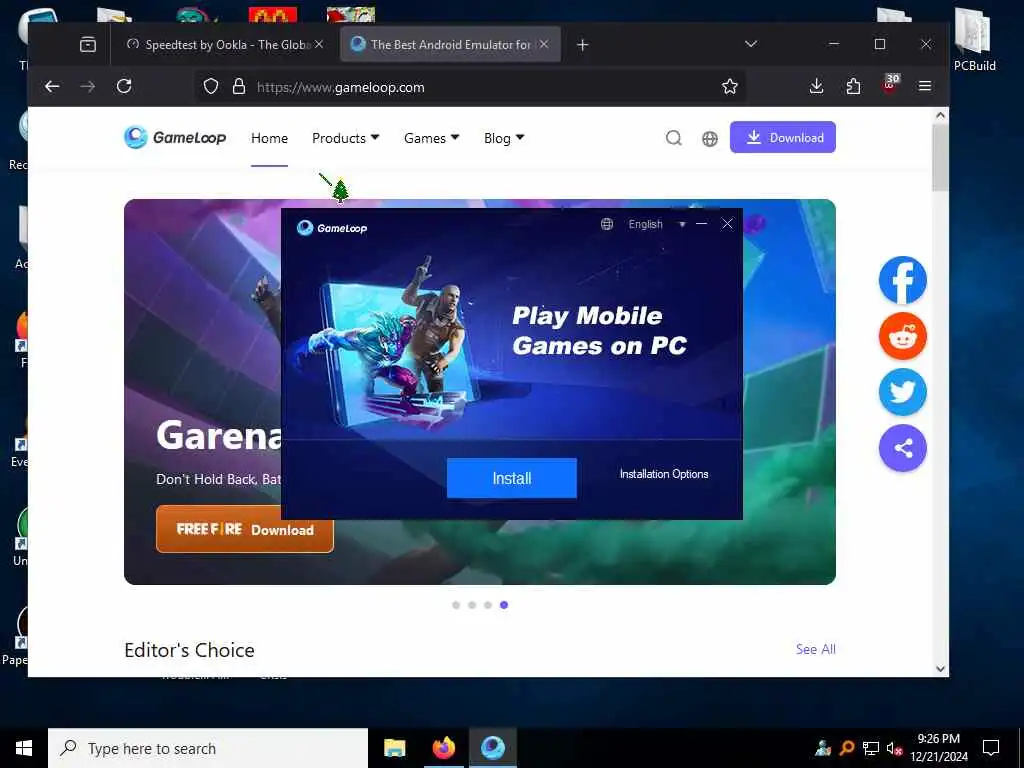The width and height of the screenshot is (1024, 768).
Task: Click the purple Download button in header
Action: 782,137
